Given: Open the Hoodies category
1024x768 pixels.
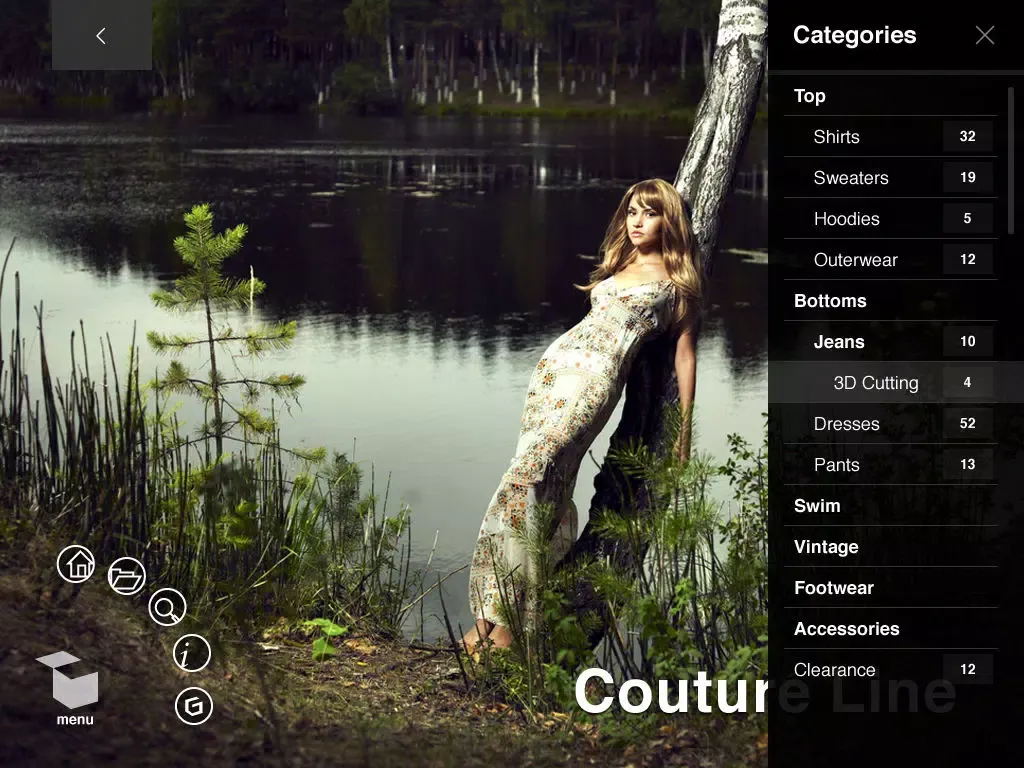Looking at the screenshot, I should (891, 219).
